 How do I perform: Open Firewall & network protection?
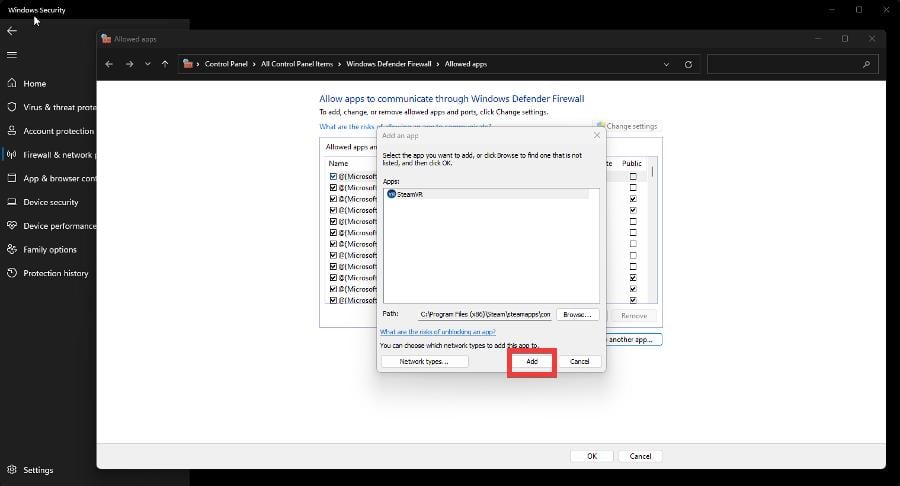pyautogui.click(x=60, y=155)
